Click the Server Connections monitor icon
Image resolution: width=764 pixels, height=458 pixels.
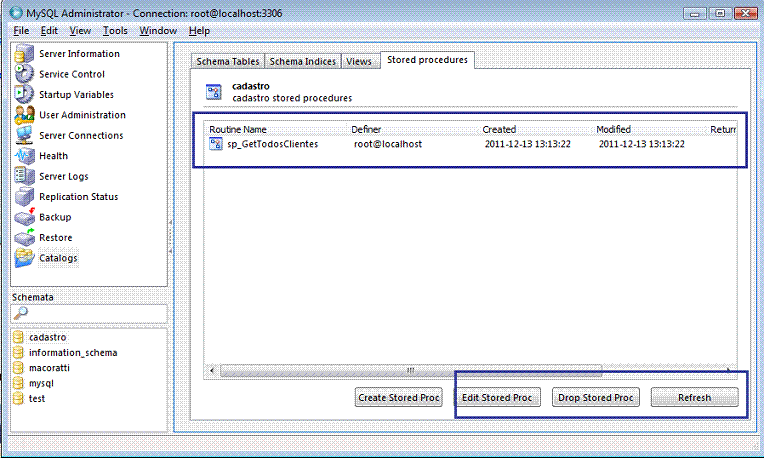tap(24, 135)
